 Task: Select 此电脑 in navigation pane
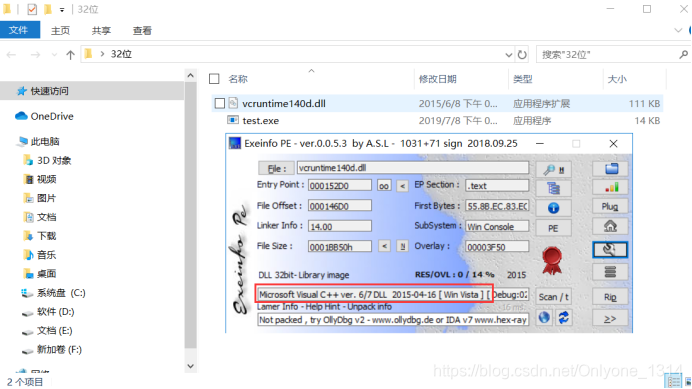45,141
